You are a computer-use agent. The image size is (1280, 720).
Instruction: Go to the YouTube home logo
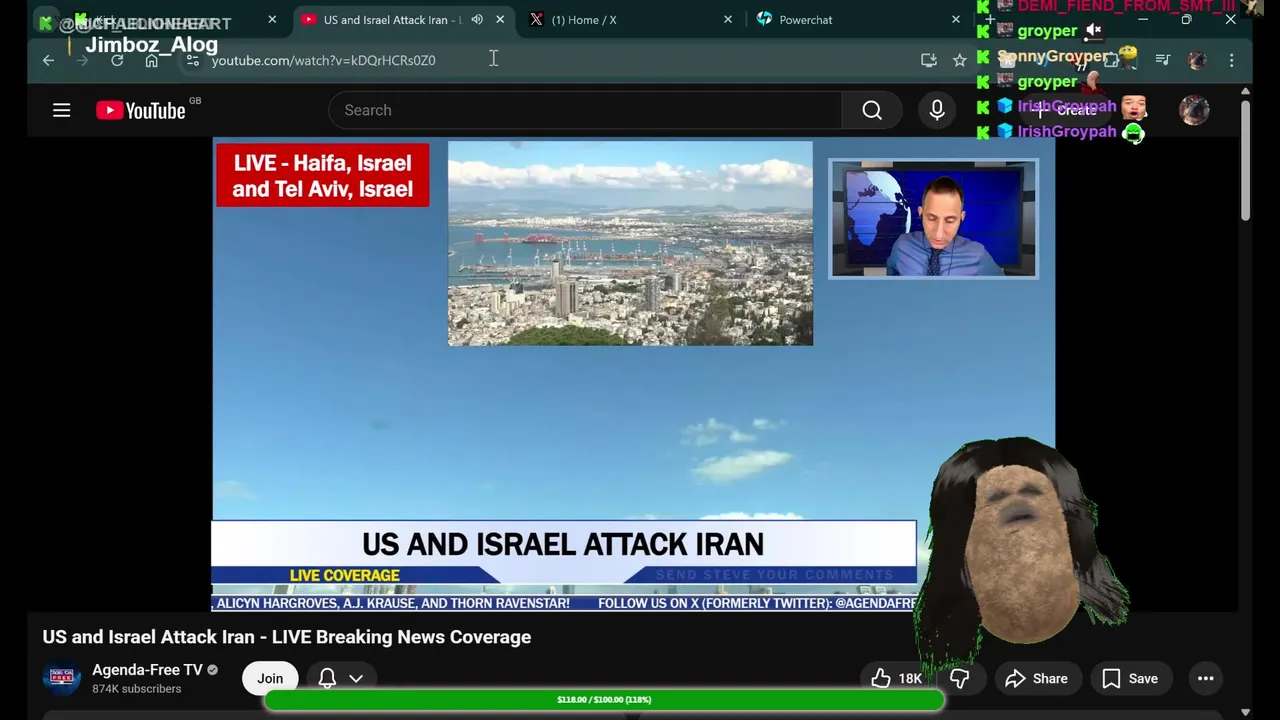click(x=141, y=110)
